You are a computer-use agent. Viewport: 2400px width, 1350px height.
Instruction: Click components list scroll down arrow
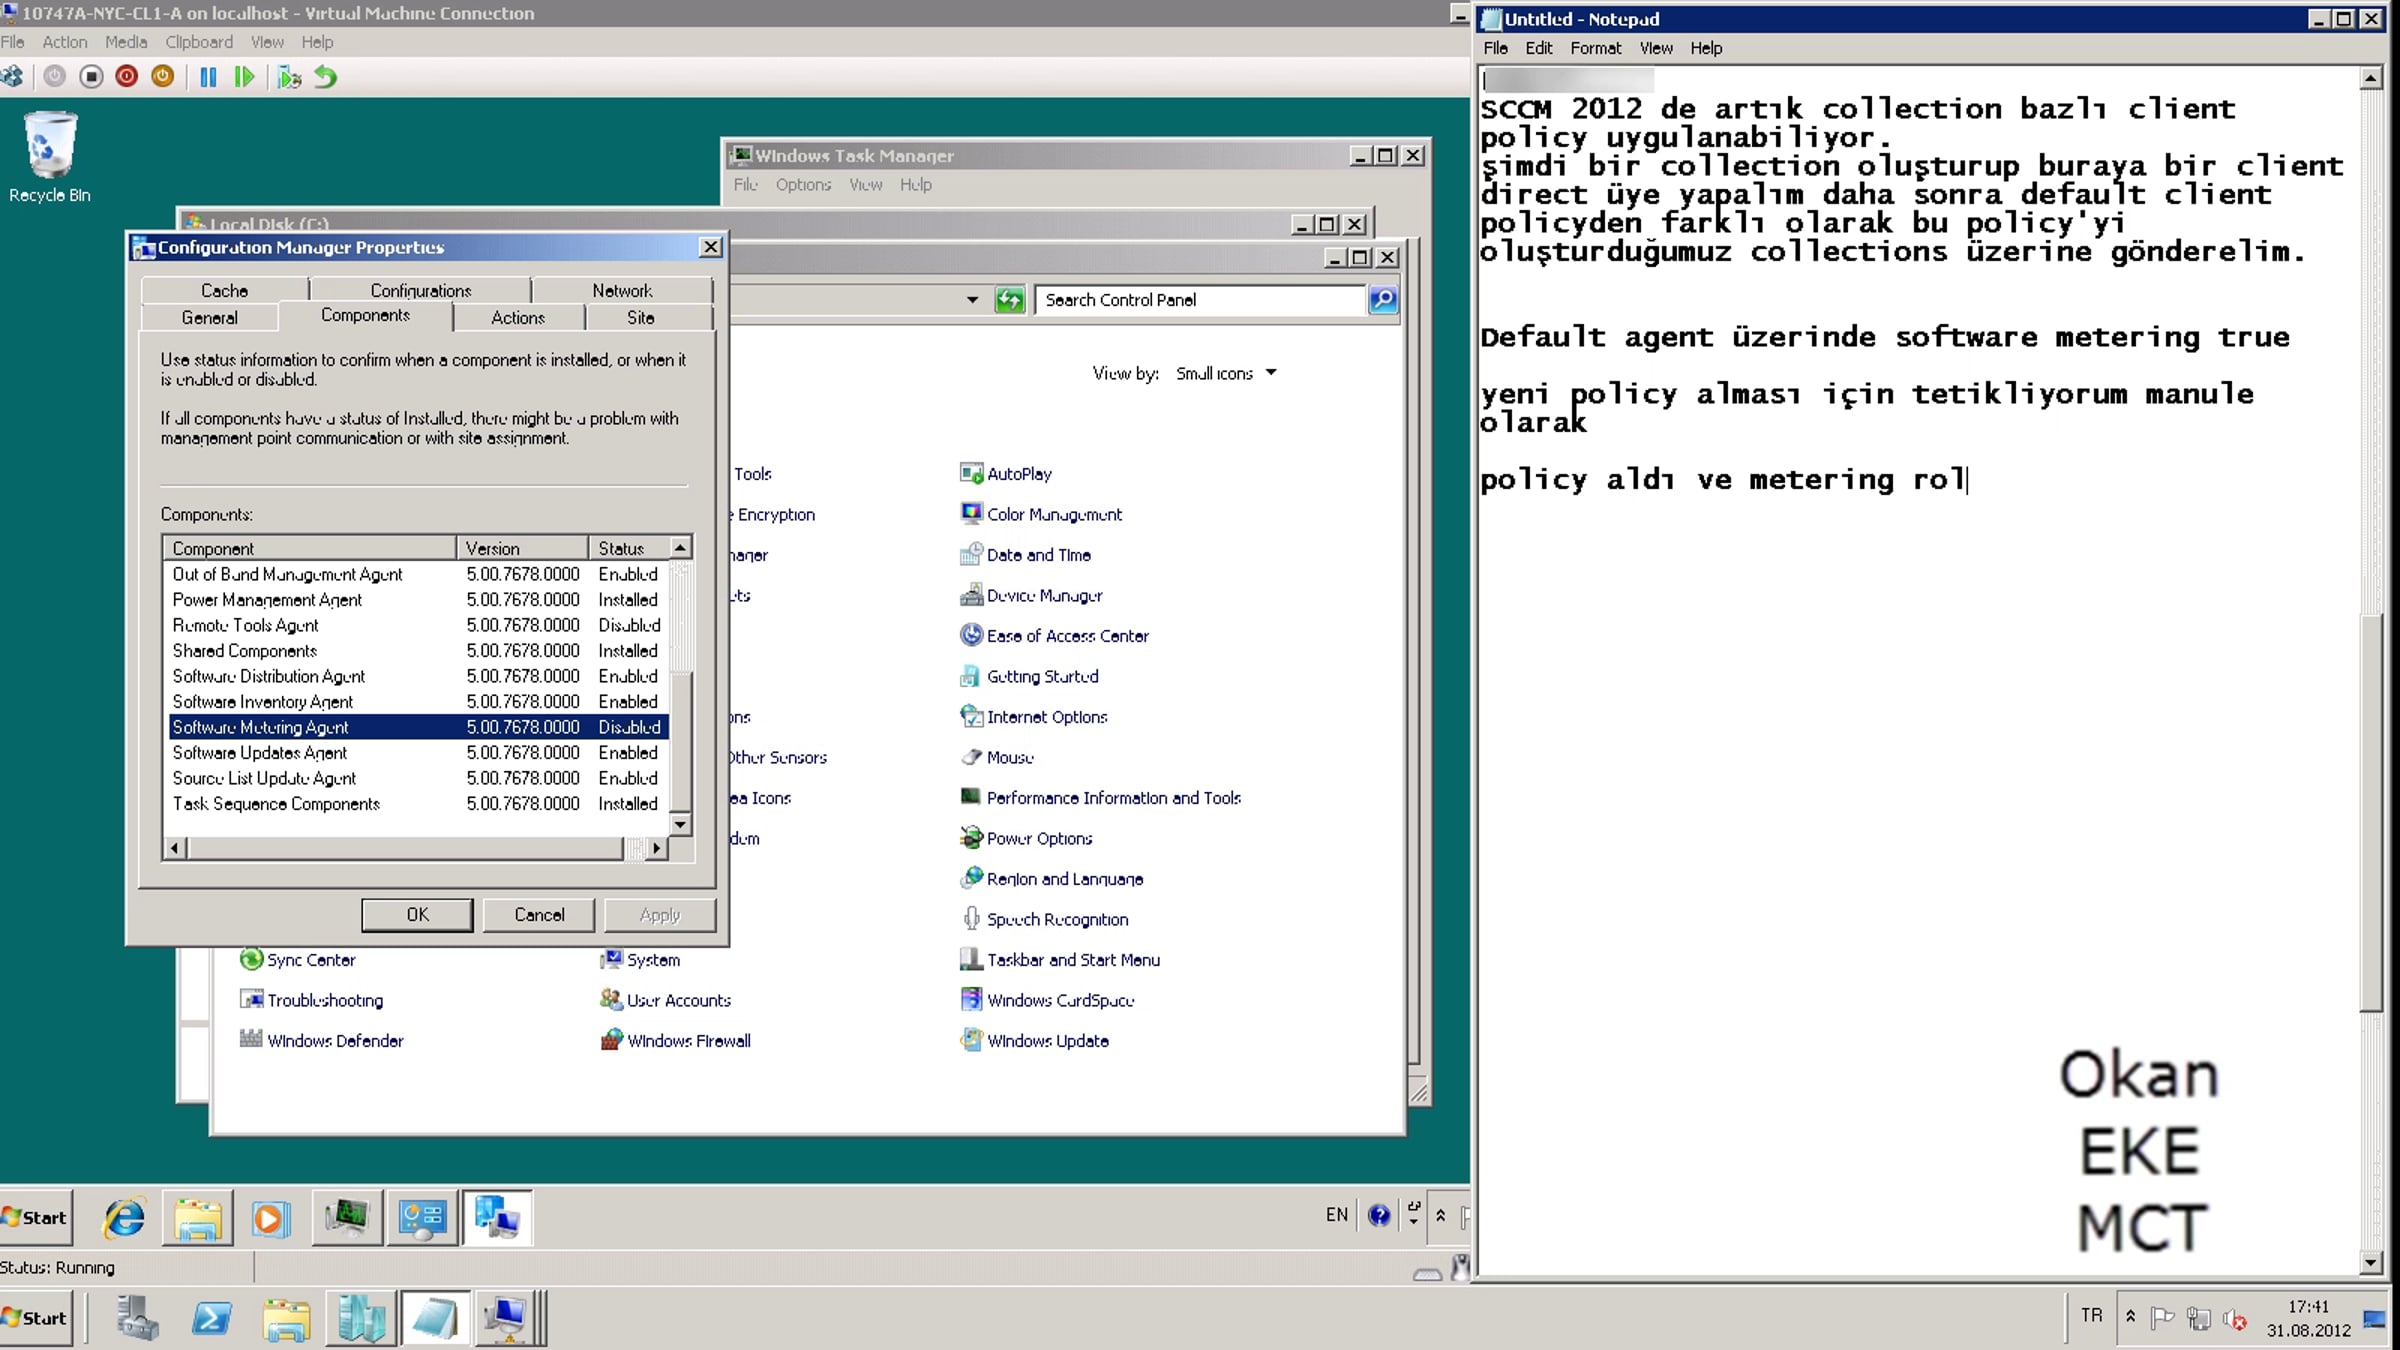pos(680,825)
